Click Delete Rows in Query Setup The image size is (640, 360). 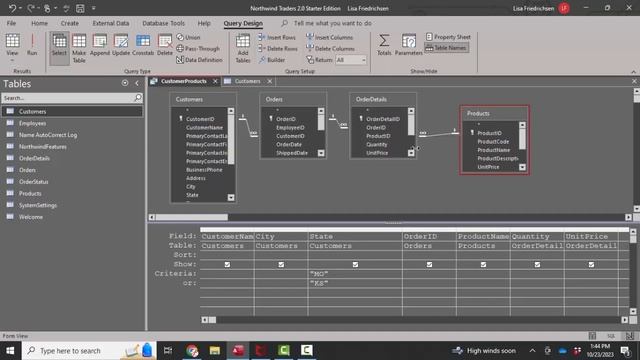click(278, 49)
